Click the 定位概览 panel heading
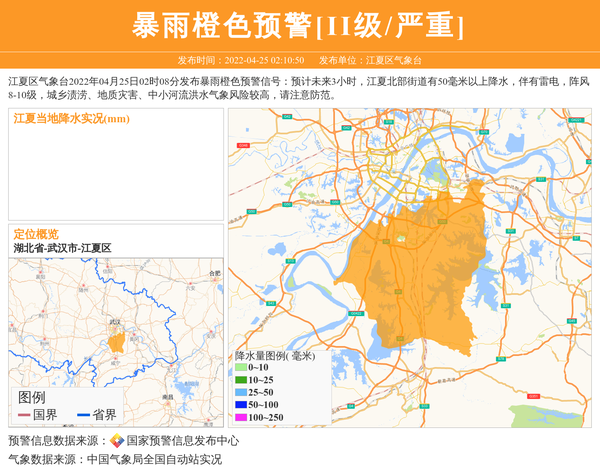 tap(36, 234)
